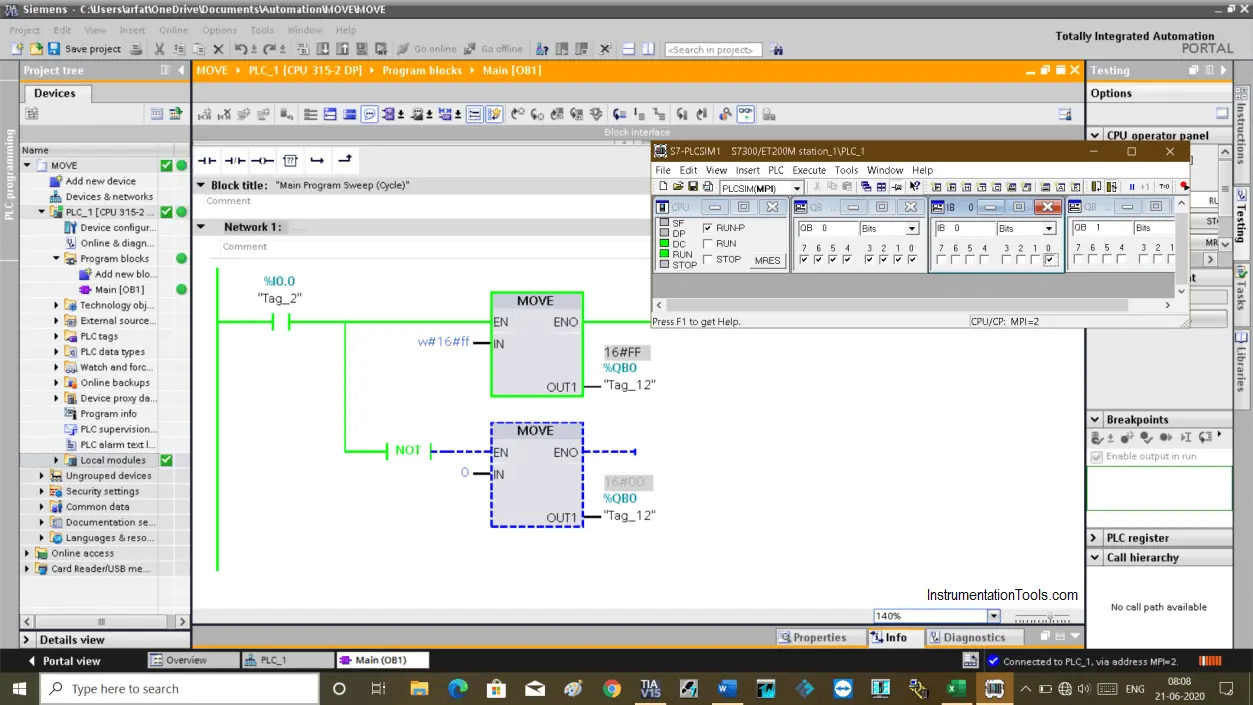This screenshot has height=705, width=1253.
Task: Click the close branch tool
Action: (345, 160)
